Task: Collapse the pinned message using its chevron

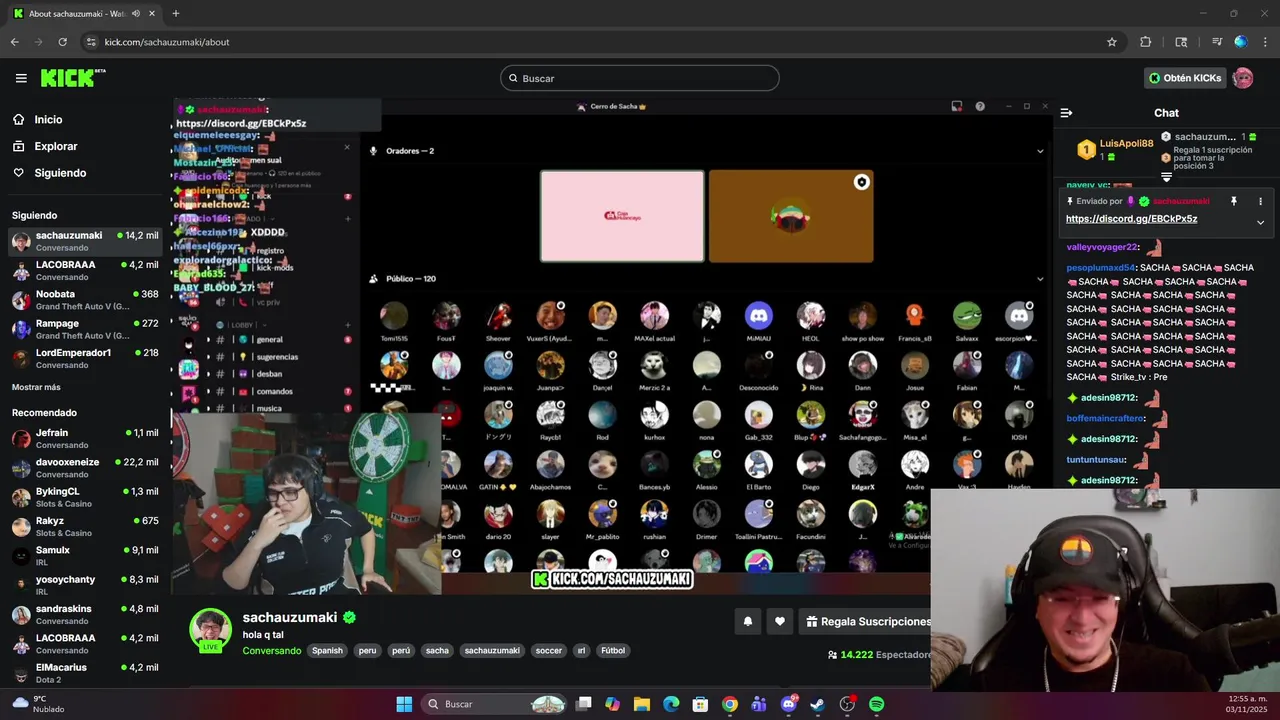Action: (x=1260, y=222)
